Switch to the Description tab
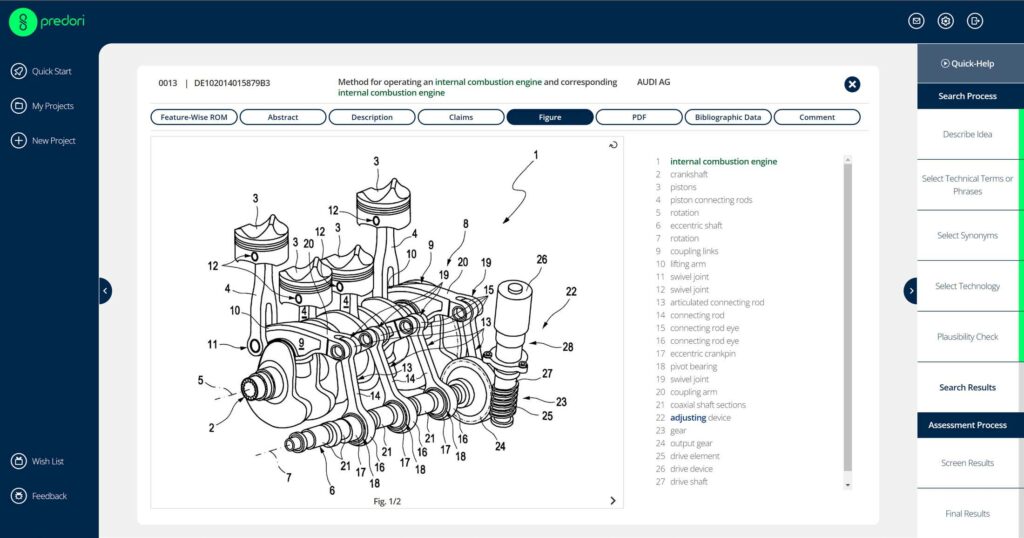The width and height of the screenshot is (1024, 538). point(372,117)
